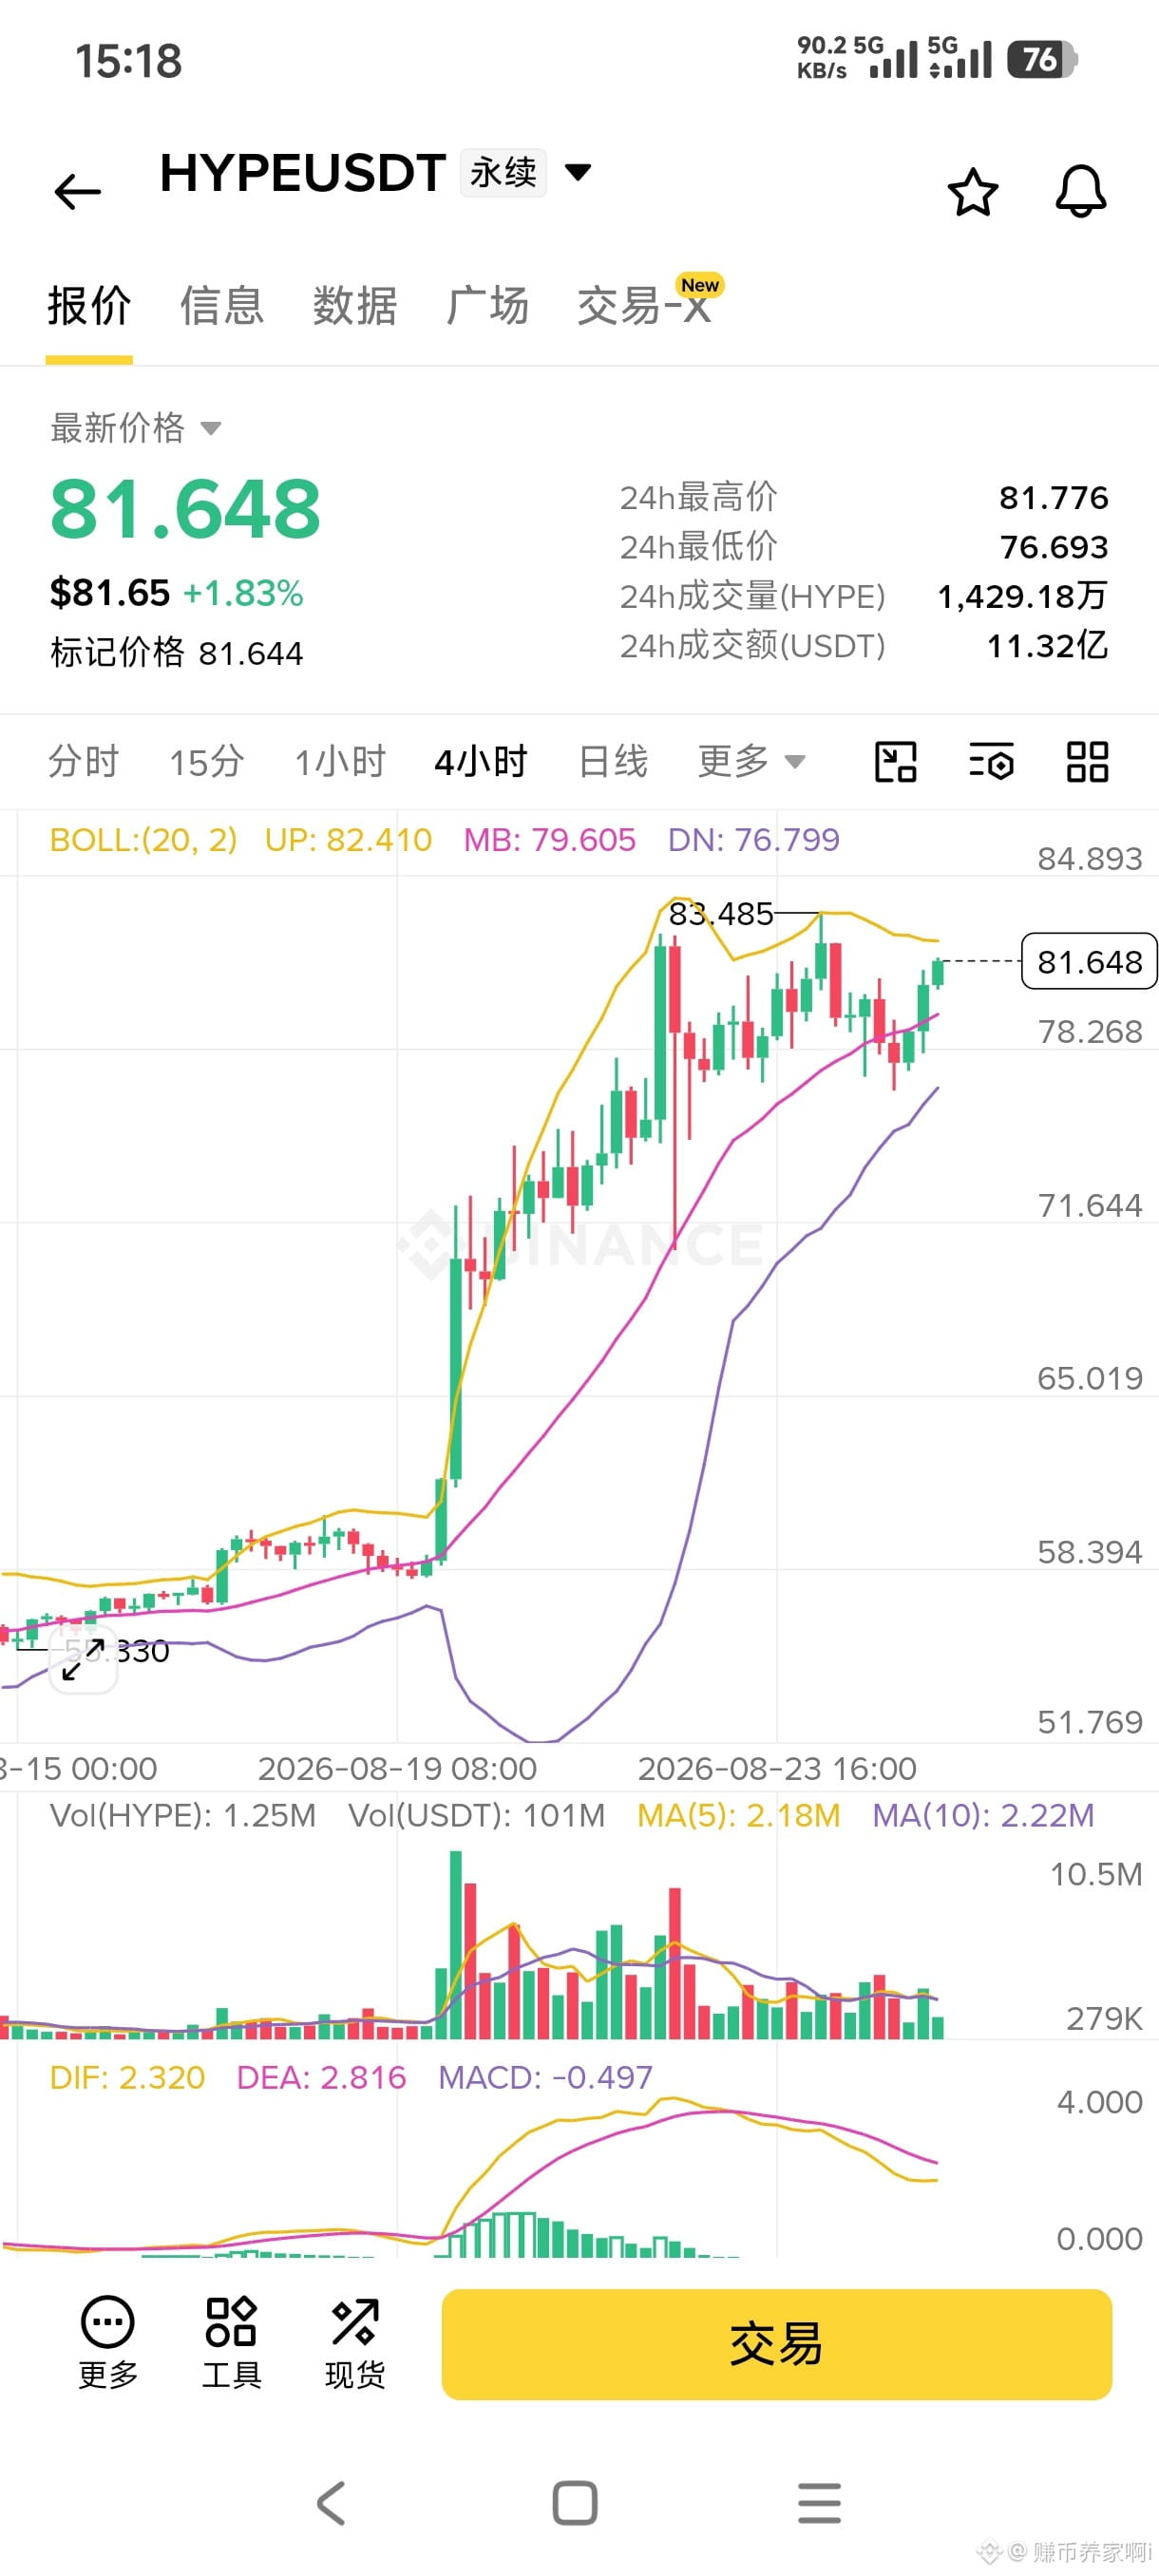The height and width of the screenshot is (2576, 1159).
Task: Tap the UP: 82.410 band value
Action: point(348,840)
